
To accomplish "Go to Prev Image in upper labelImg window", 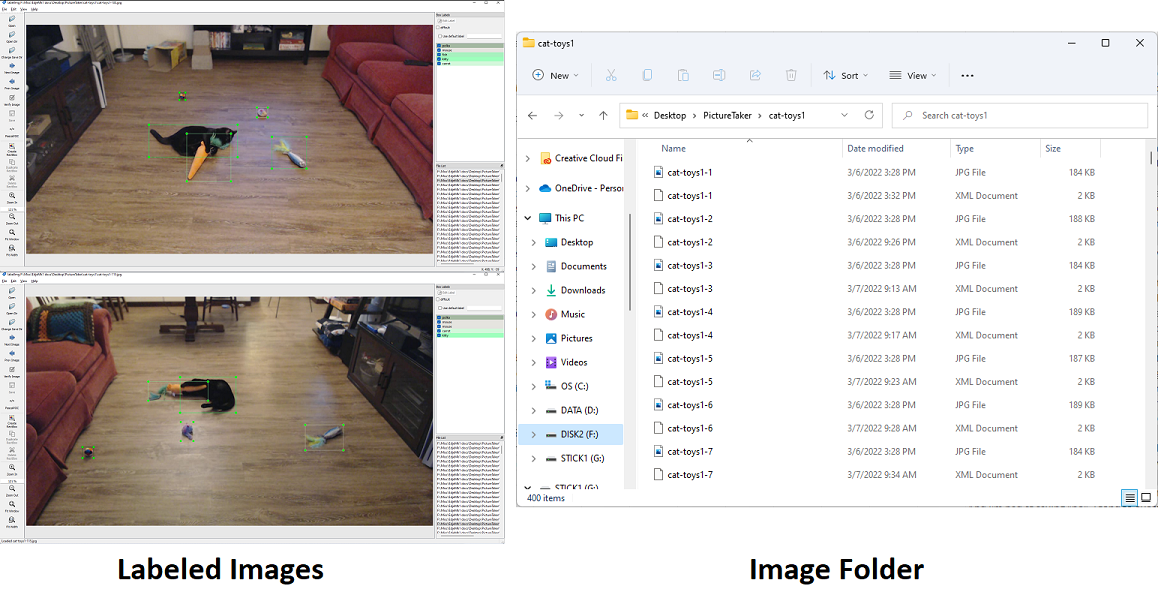I will tap(12, 83).
